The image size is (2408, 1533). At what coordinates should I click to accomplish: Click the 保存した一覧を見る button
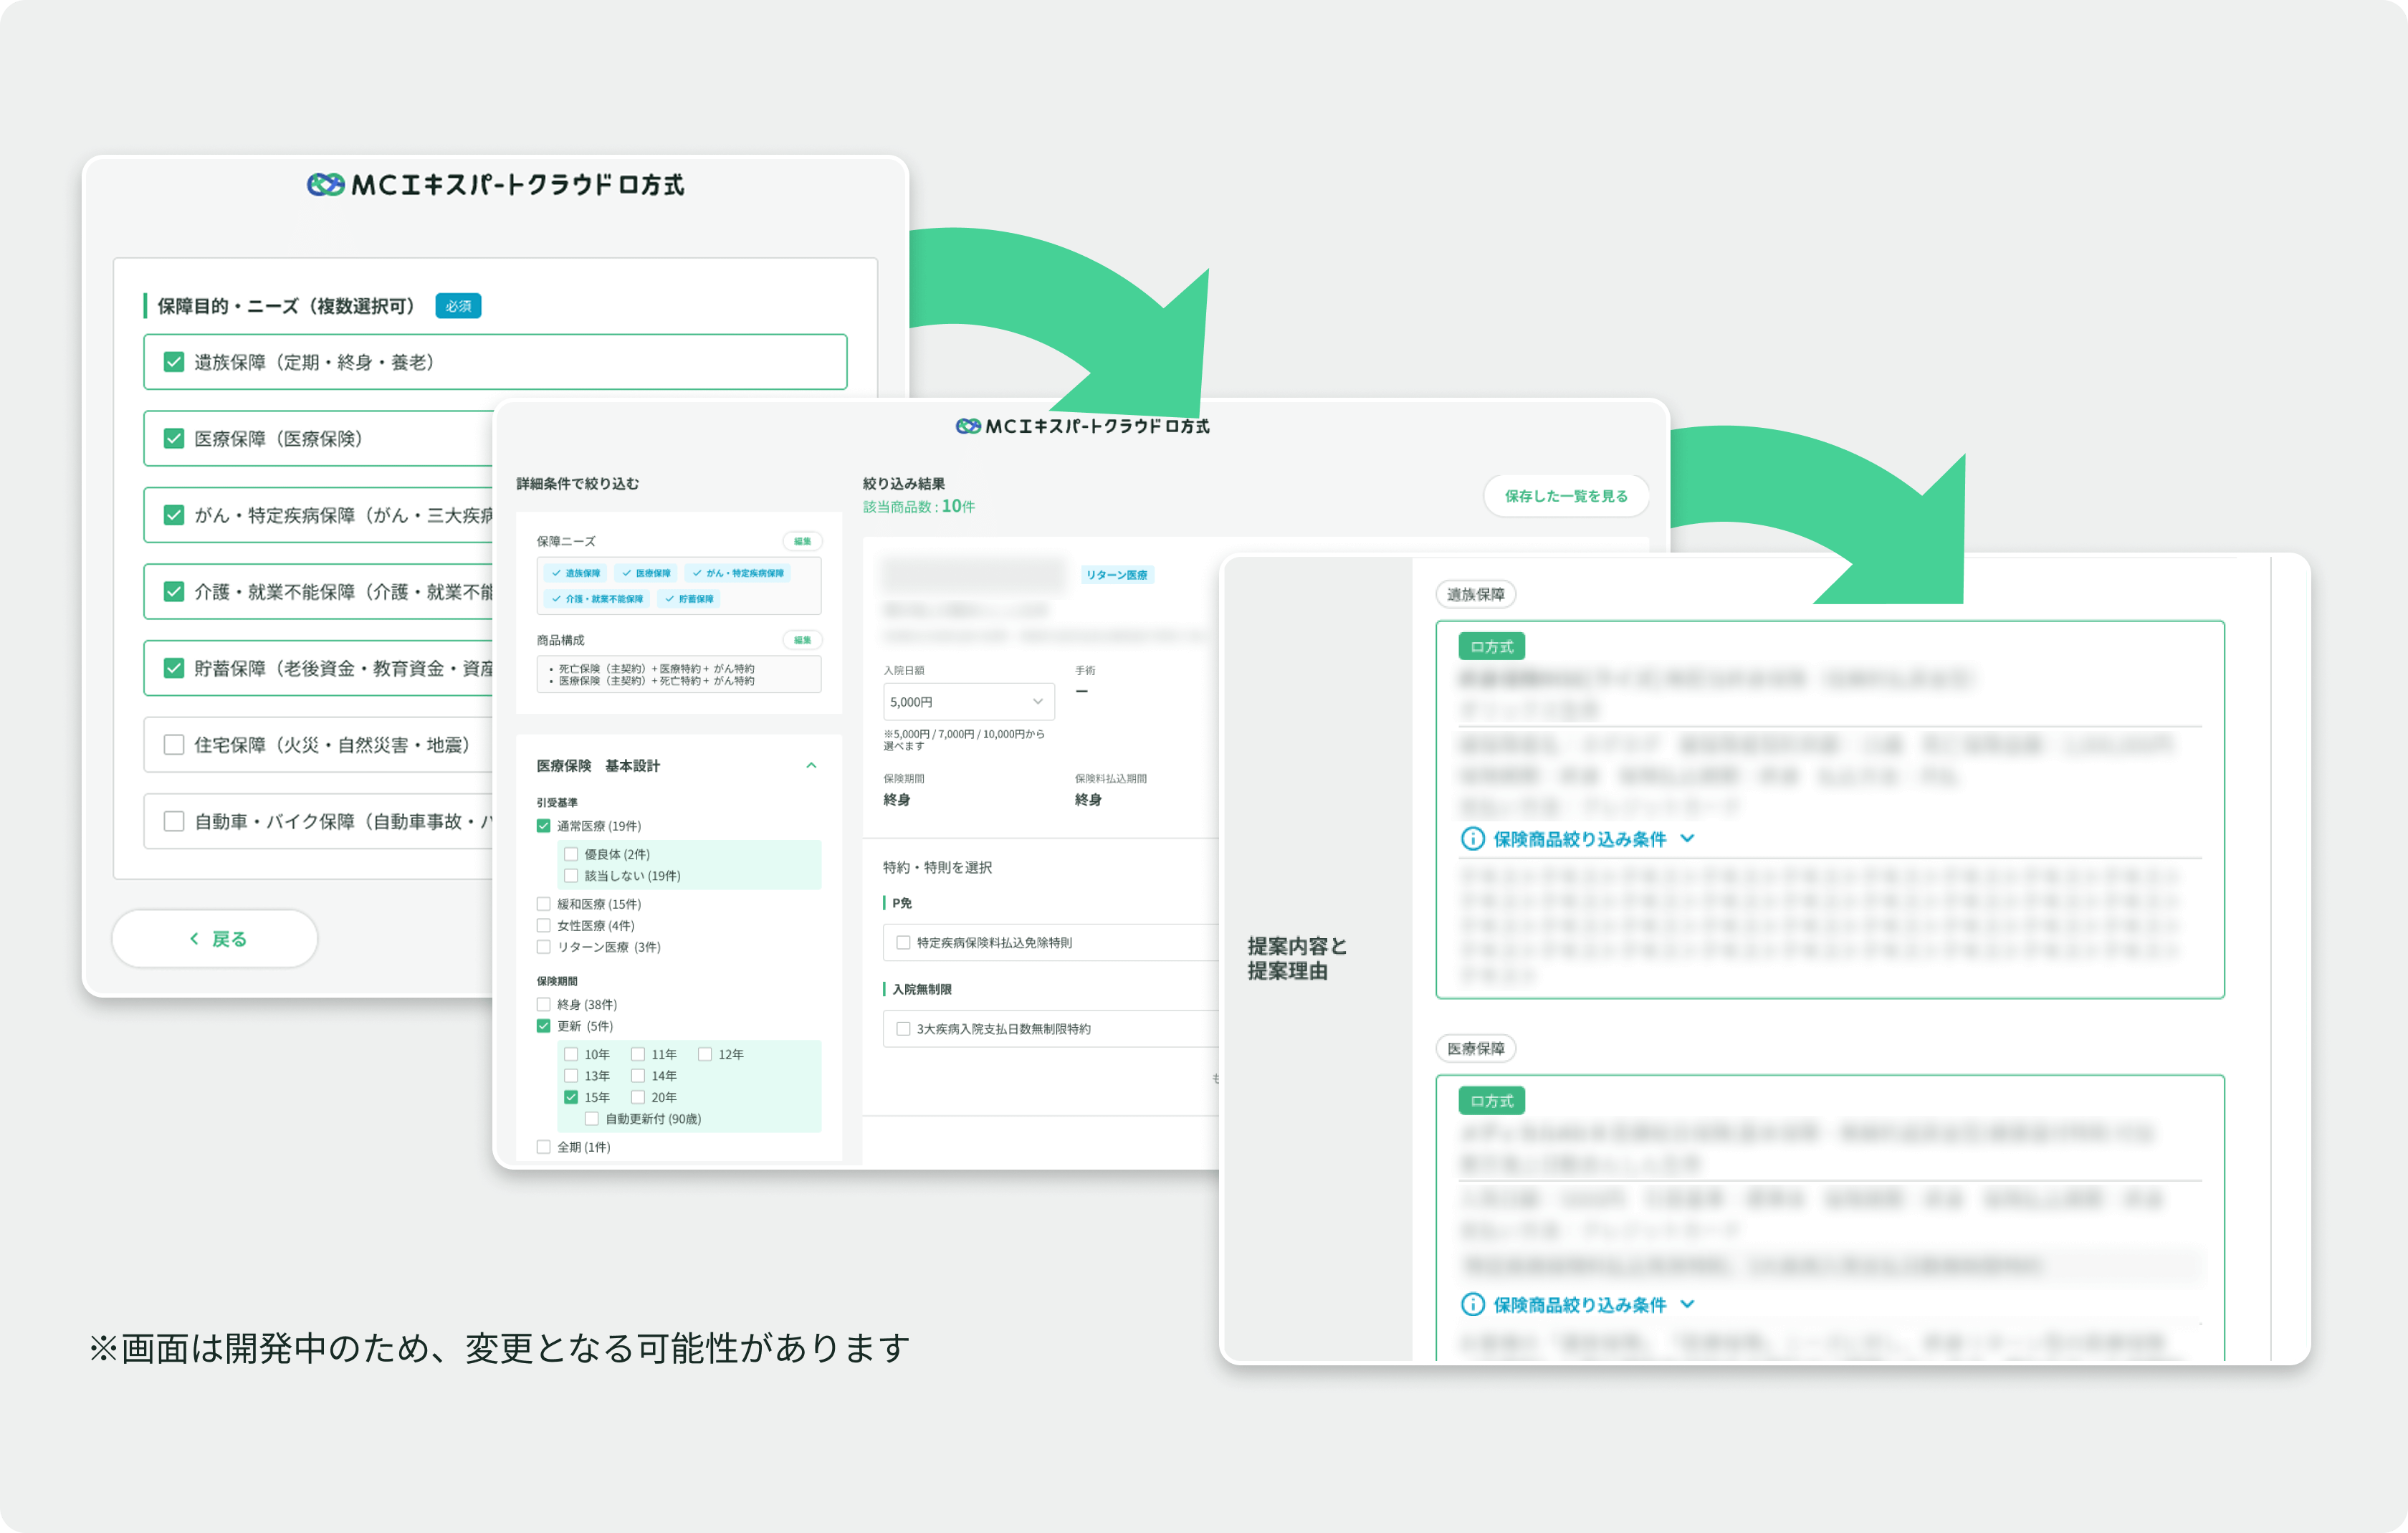pos(1566,495)
